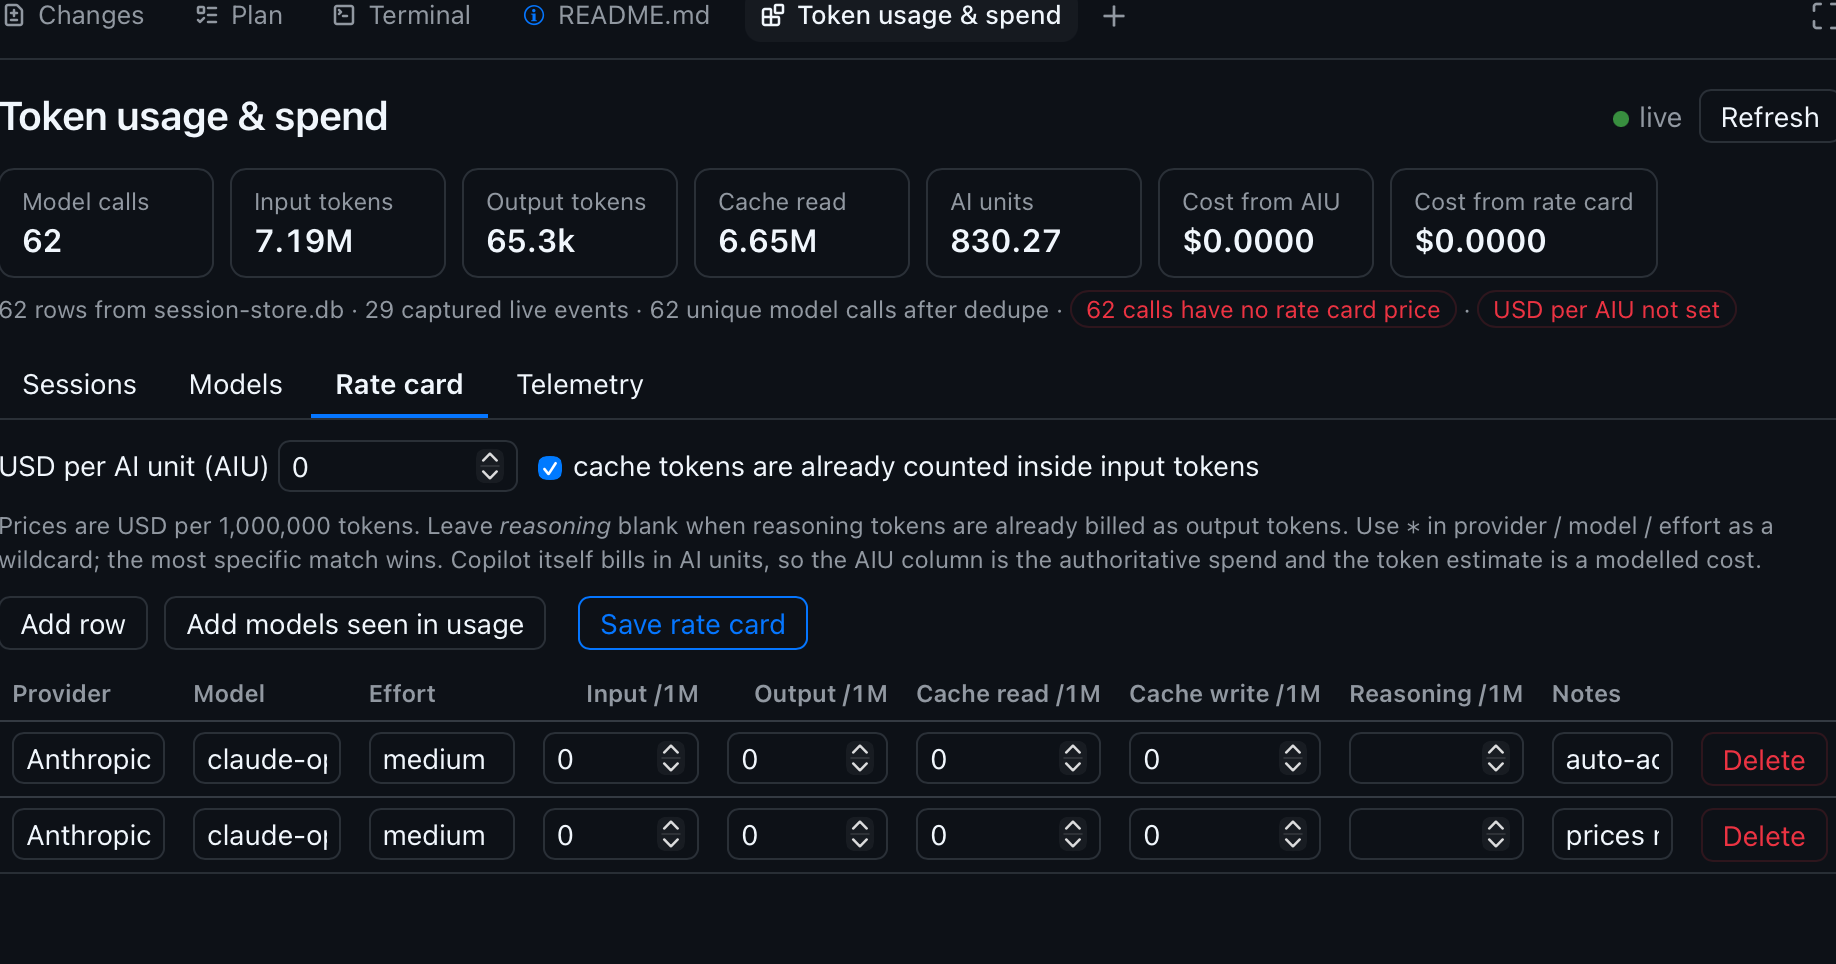Click the Input tokens 7.19M card
The image size is (1836, 964).
pyautogui.click(x=338, y=223)
